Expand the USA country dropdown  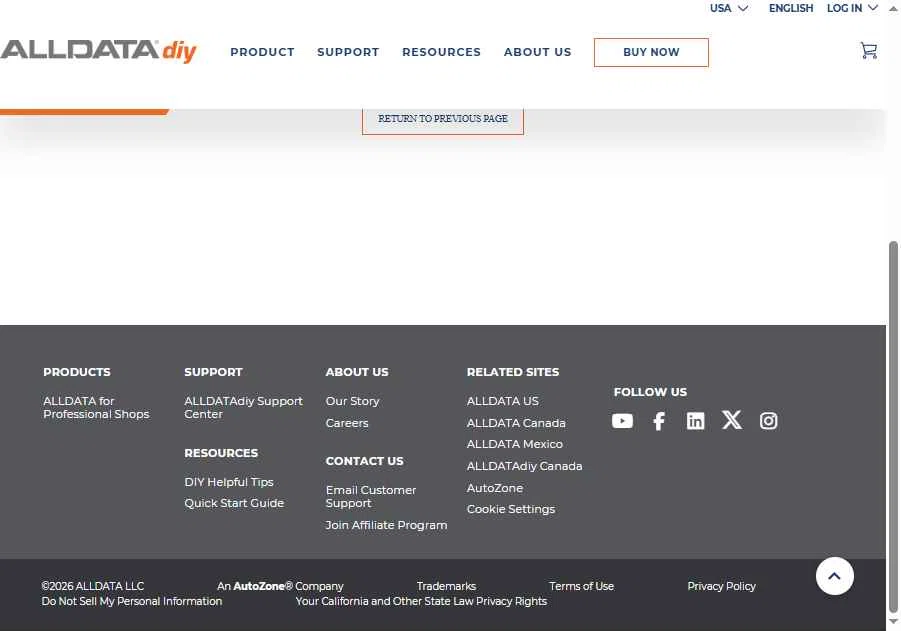(x=728, y=8)
